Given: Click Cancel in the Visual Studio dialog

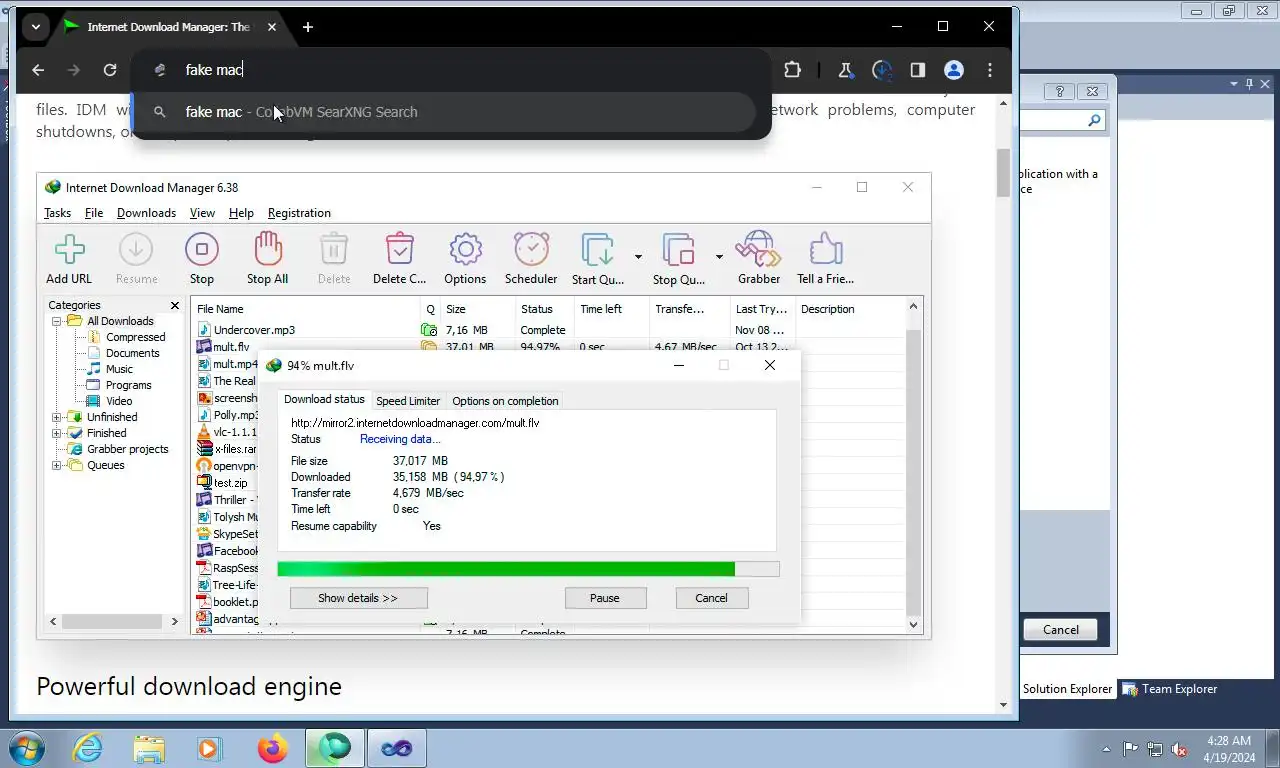Looking at the screenshot, I should tap(1060, 630).
